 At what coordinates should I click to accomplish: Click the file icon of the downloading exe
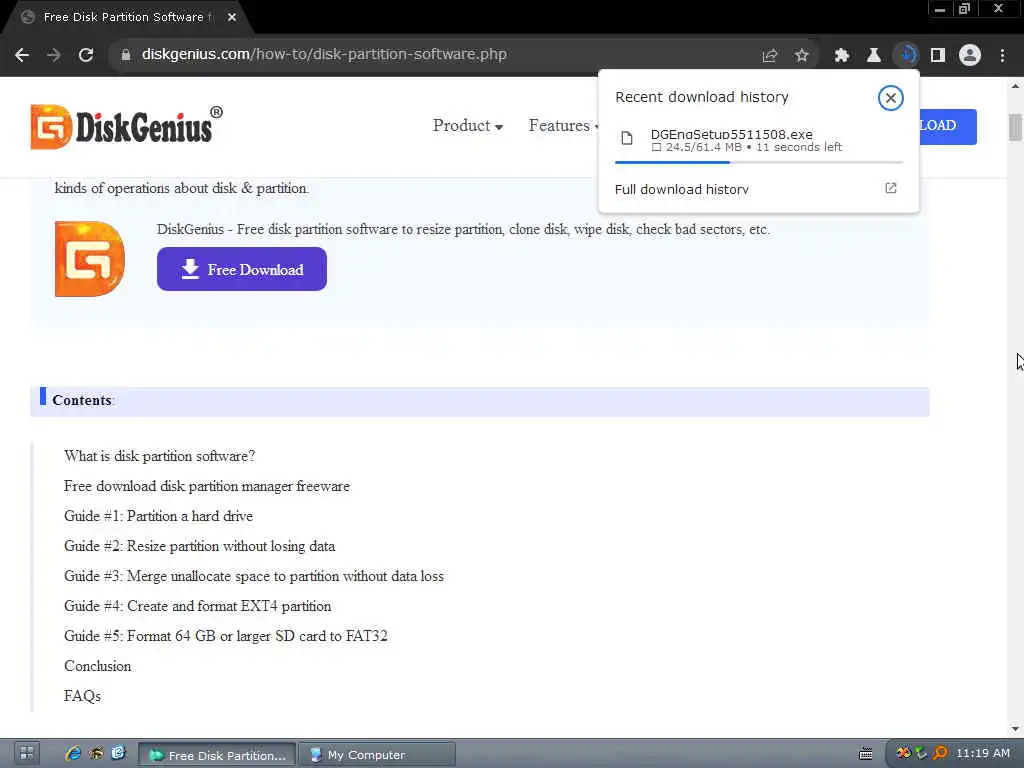[x=627, y=138]
